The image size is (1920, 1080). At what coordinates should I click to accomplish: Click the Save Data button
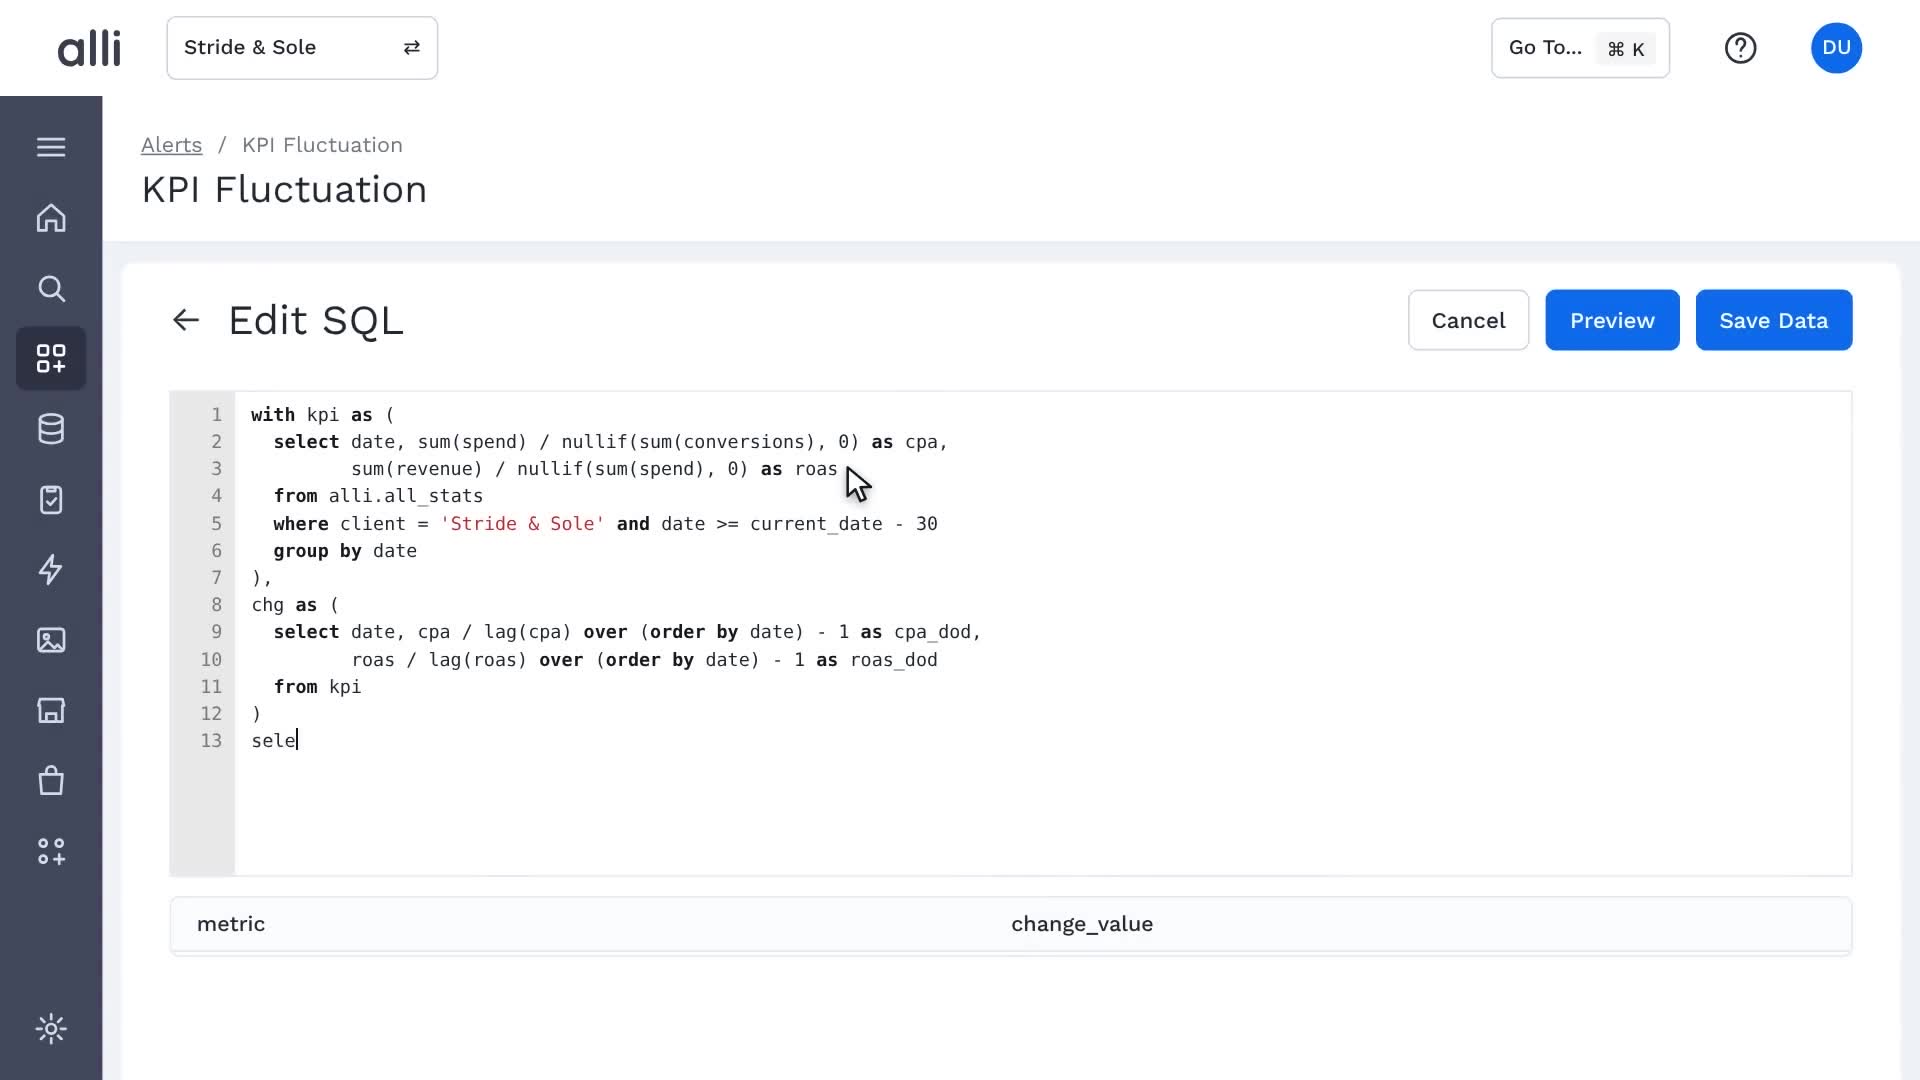tap(1773, 320)
